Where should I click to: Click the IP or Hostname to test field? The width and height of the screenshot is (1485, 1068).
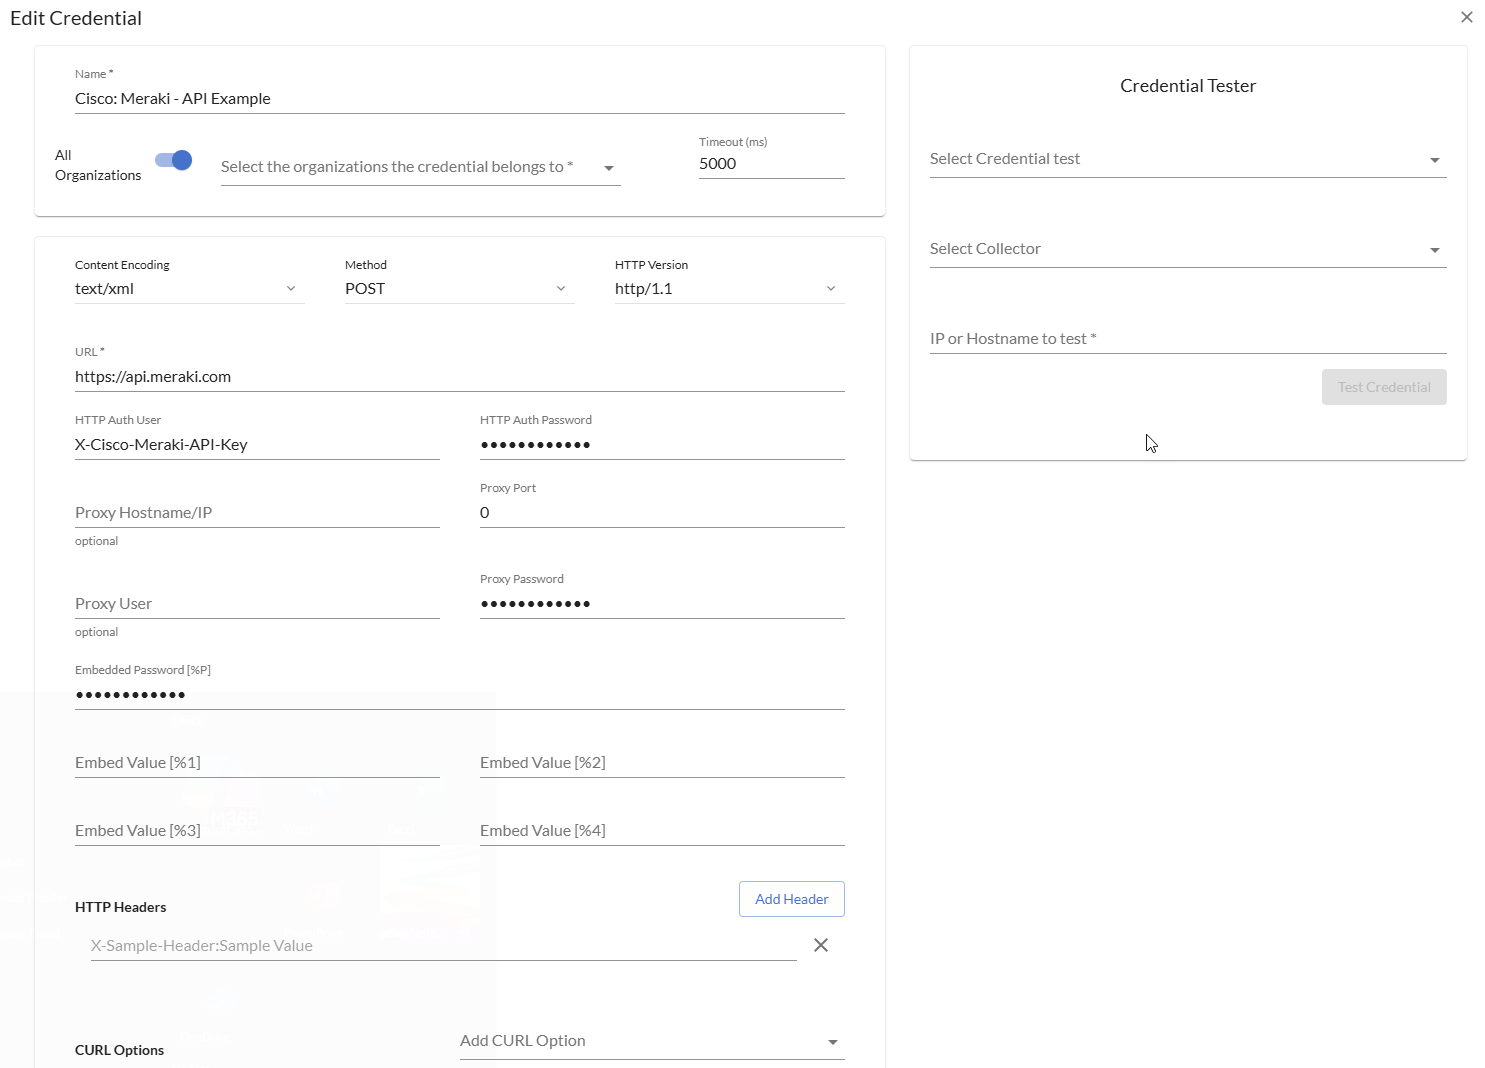click(x=1187, y=339)
